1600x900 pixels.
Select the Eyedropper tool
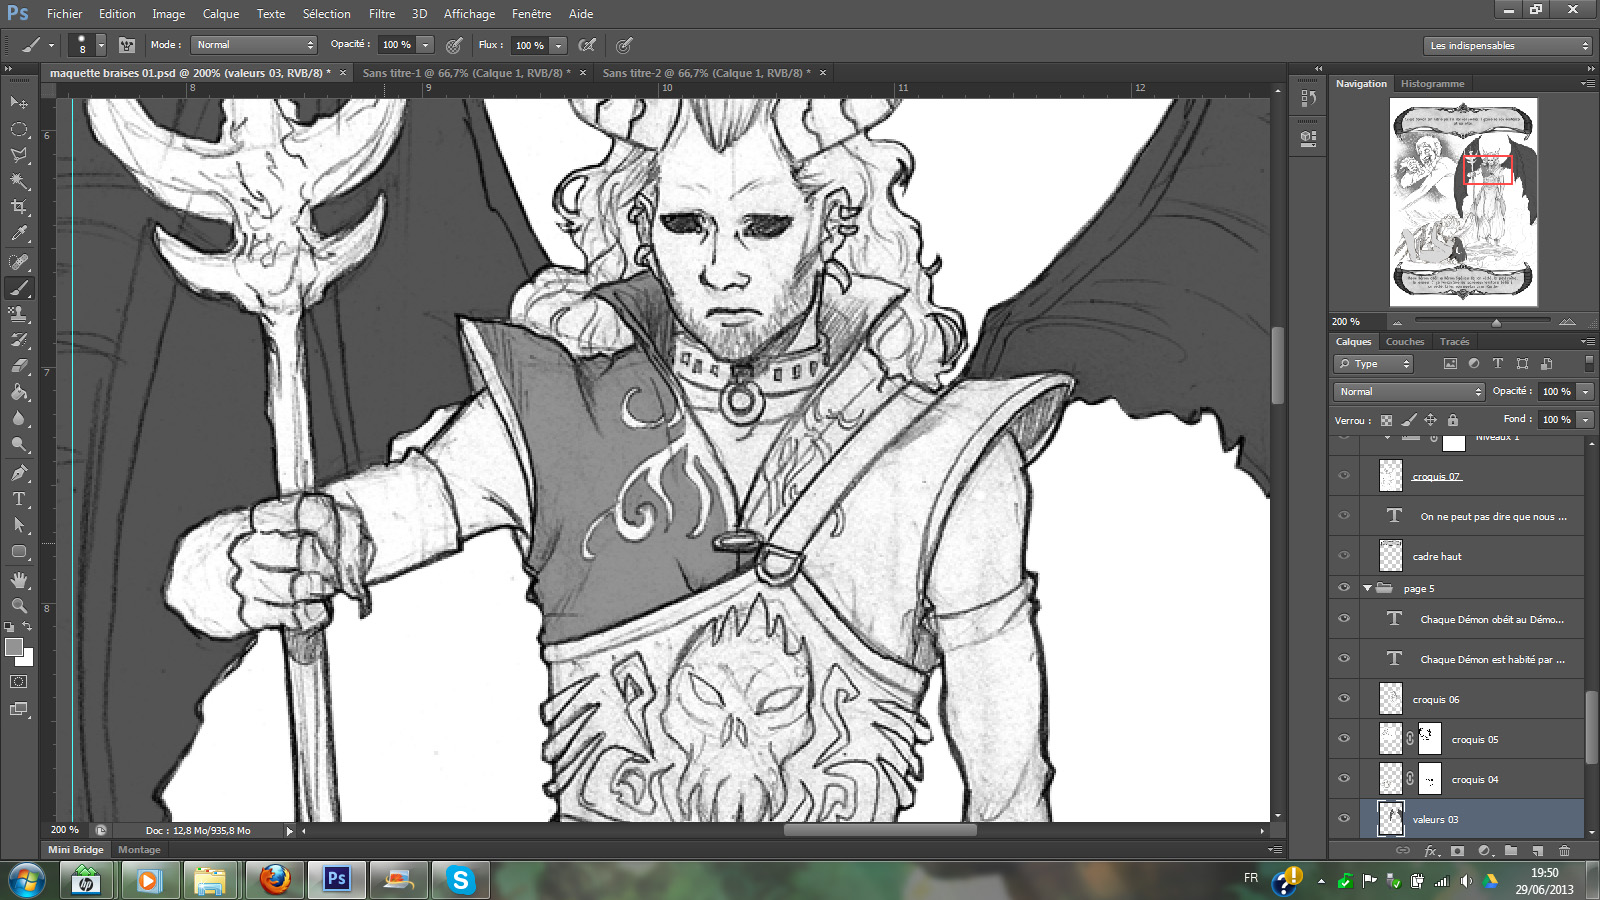pos(19,234)
